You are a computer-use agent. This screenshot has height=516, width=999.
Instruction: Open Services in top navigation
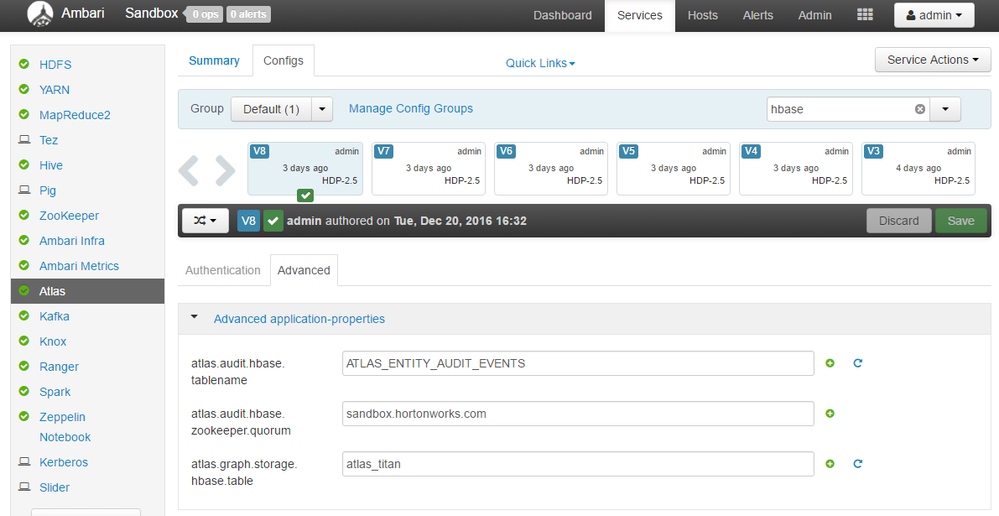(640, 15)
